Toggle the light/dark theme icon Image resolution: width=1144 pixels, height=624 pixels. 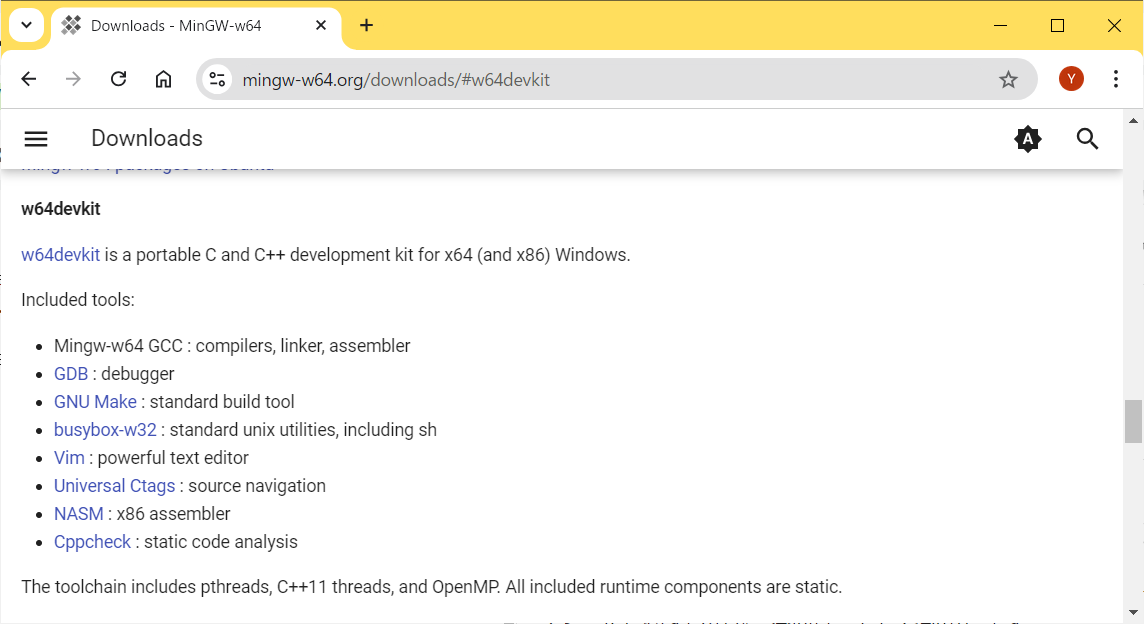coord(1027,139)
